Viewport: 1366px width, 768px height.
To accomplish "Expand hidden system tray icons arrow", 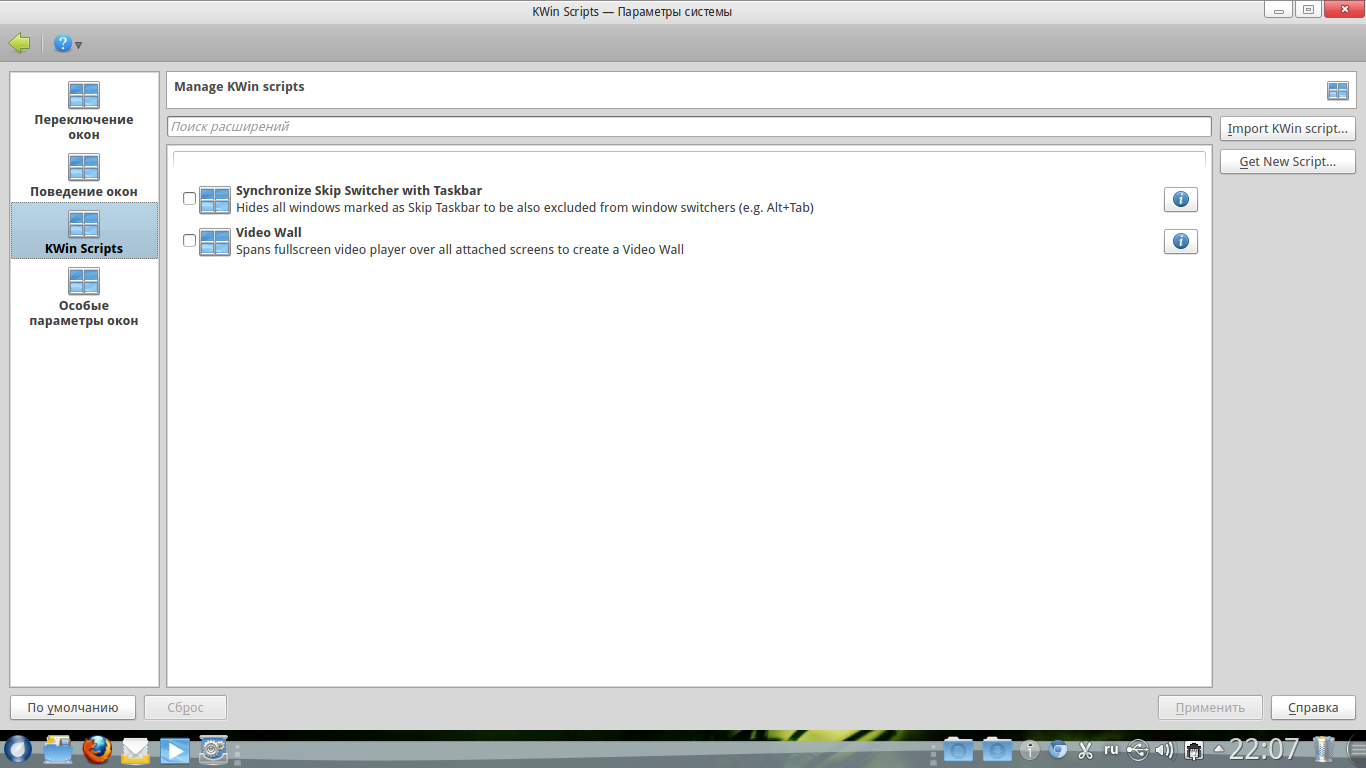I will pos(1219,748).
